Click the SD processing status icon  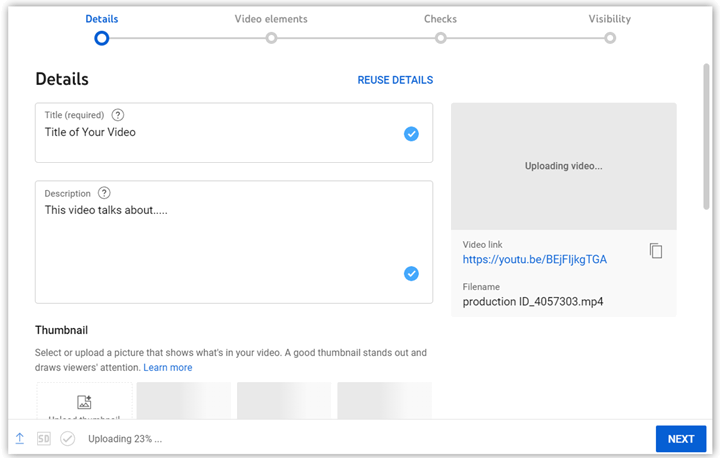(x=44, y=438)
